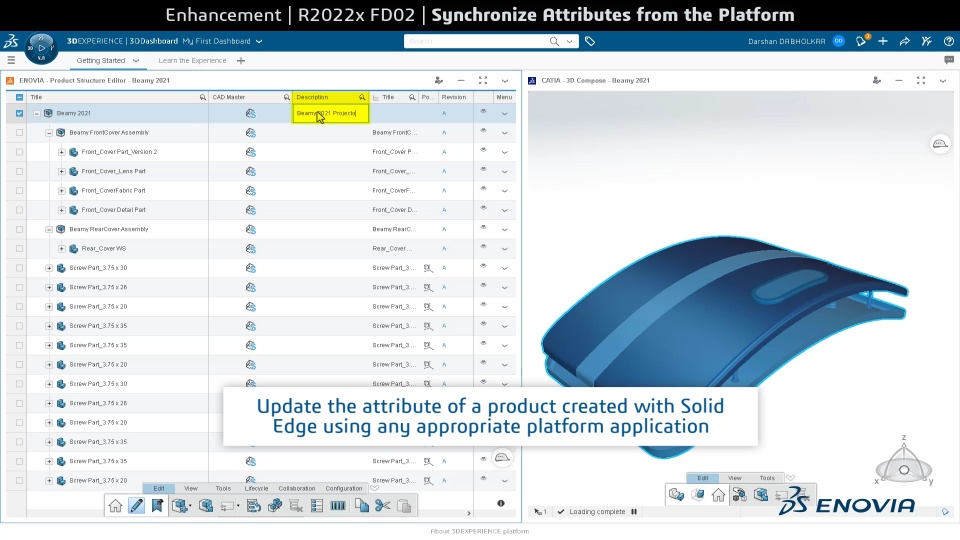
Task: Check the Rear_Cover WS checkbox
Action: pos(20,249)
